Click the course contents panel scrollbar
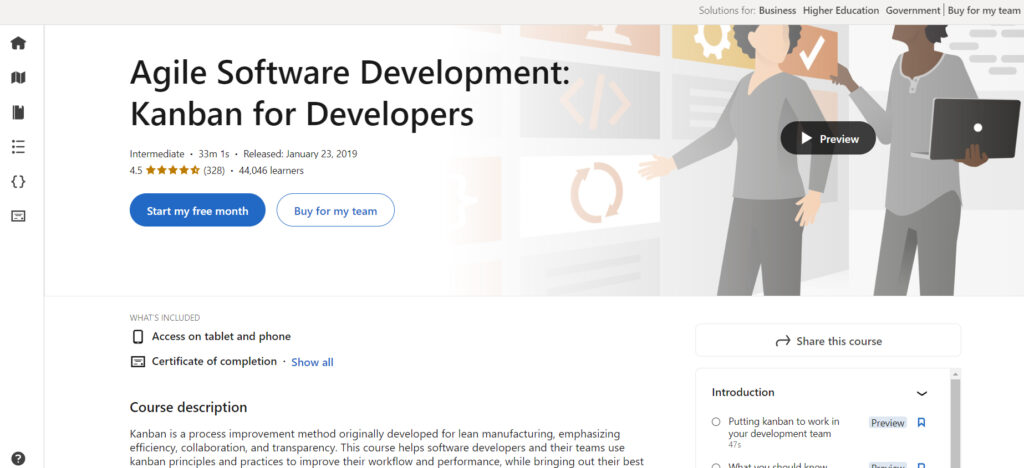The height and width of the screenshot is (468, 1024). pos(955,420)
